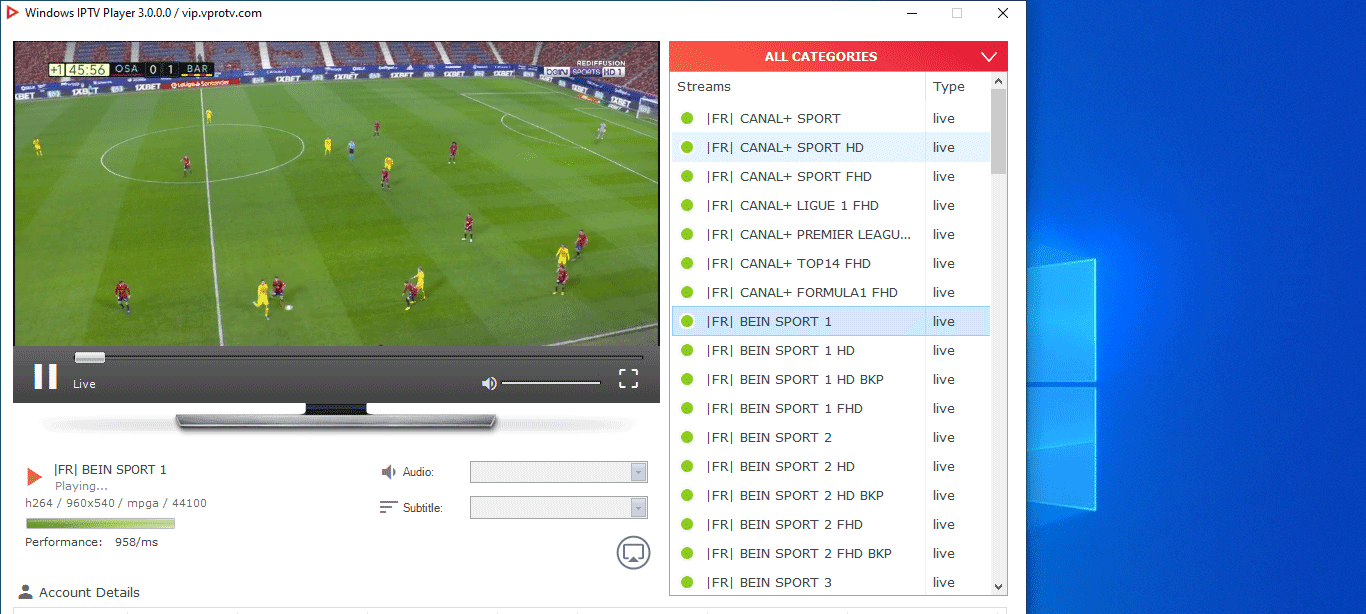
Task: Pause the live stream playback
Action: pos(45,376)
